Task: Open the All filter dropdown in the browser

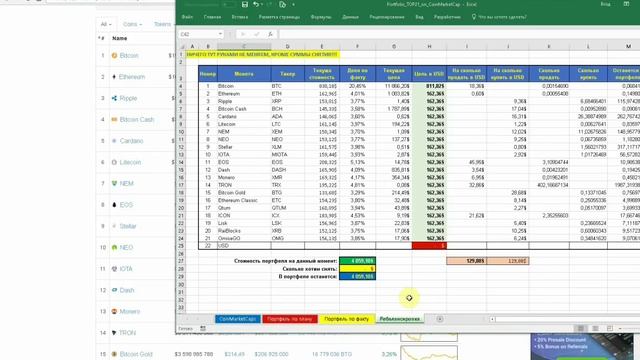Action: 106,24
